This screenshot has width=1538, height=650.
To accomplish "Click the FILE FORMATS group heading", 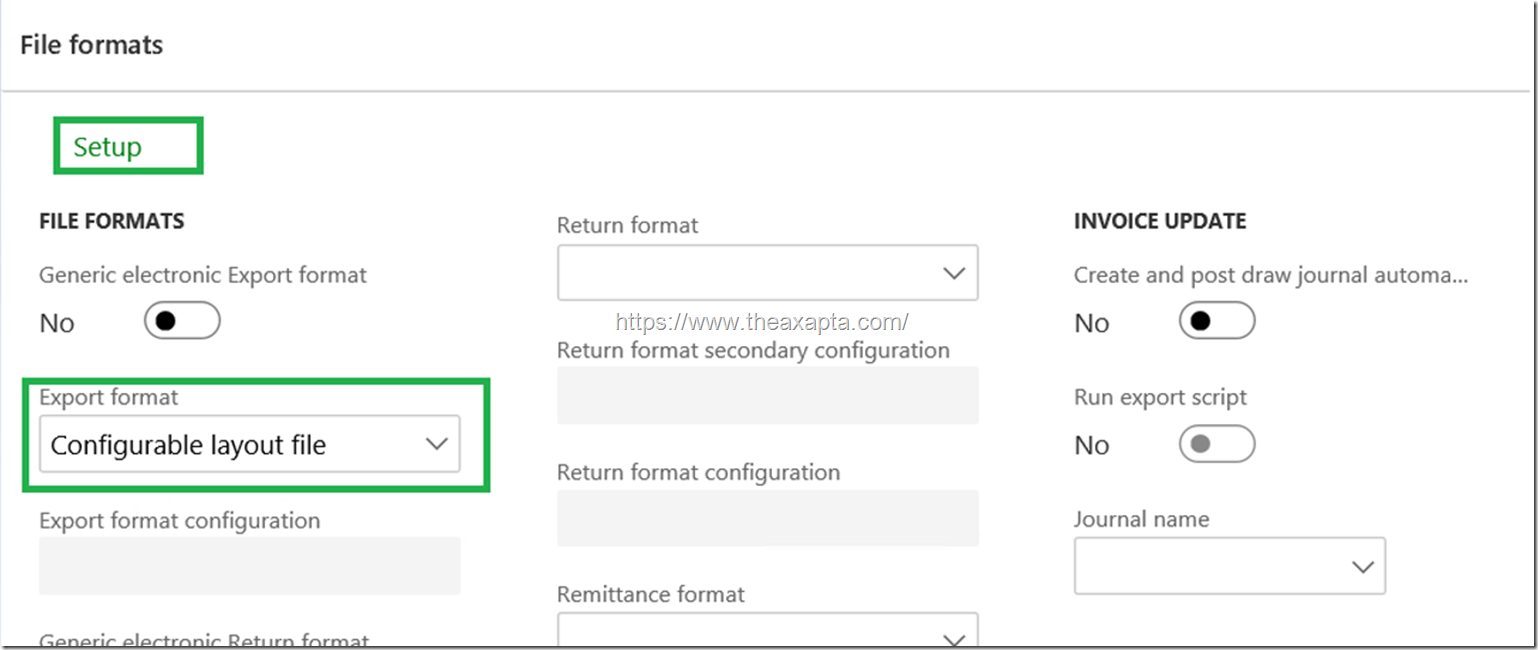I will click(x=112, y=222).
